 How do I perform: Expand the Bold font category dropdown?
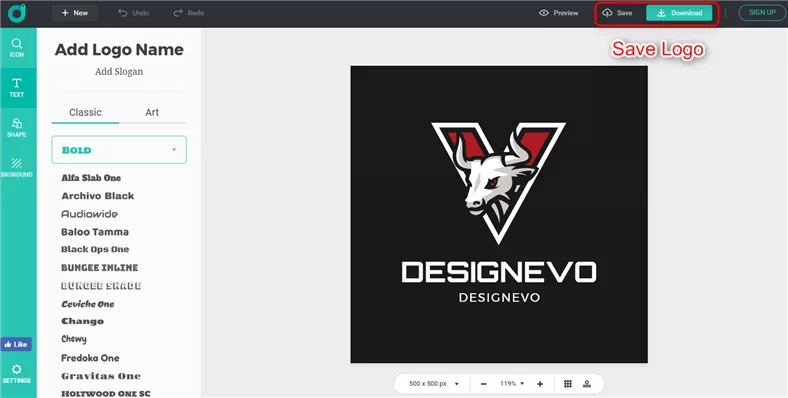pos(119,150)
